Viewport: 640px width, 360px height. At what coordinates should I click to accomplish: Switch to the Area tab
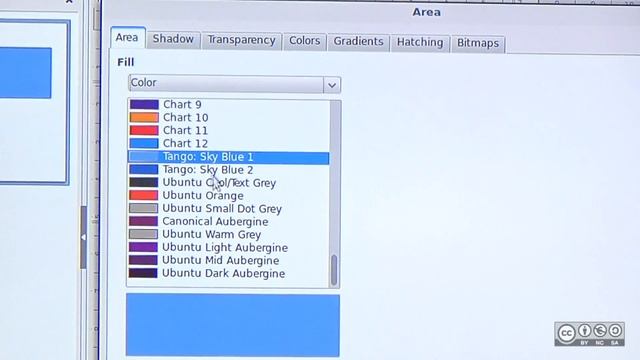point(127,38)
